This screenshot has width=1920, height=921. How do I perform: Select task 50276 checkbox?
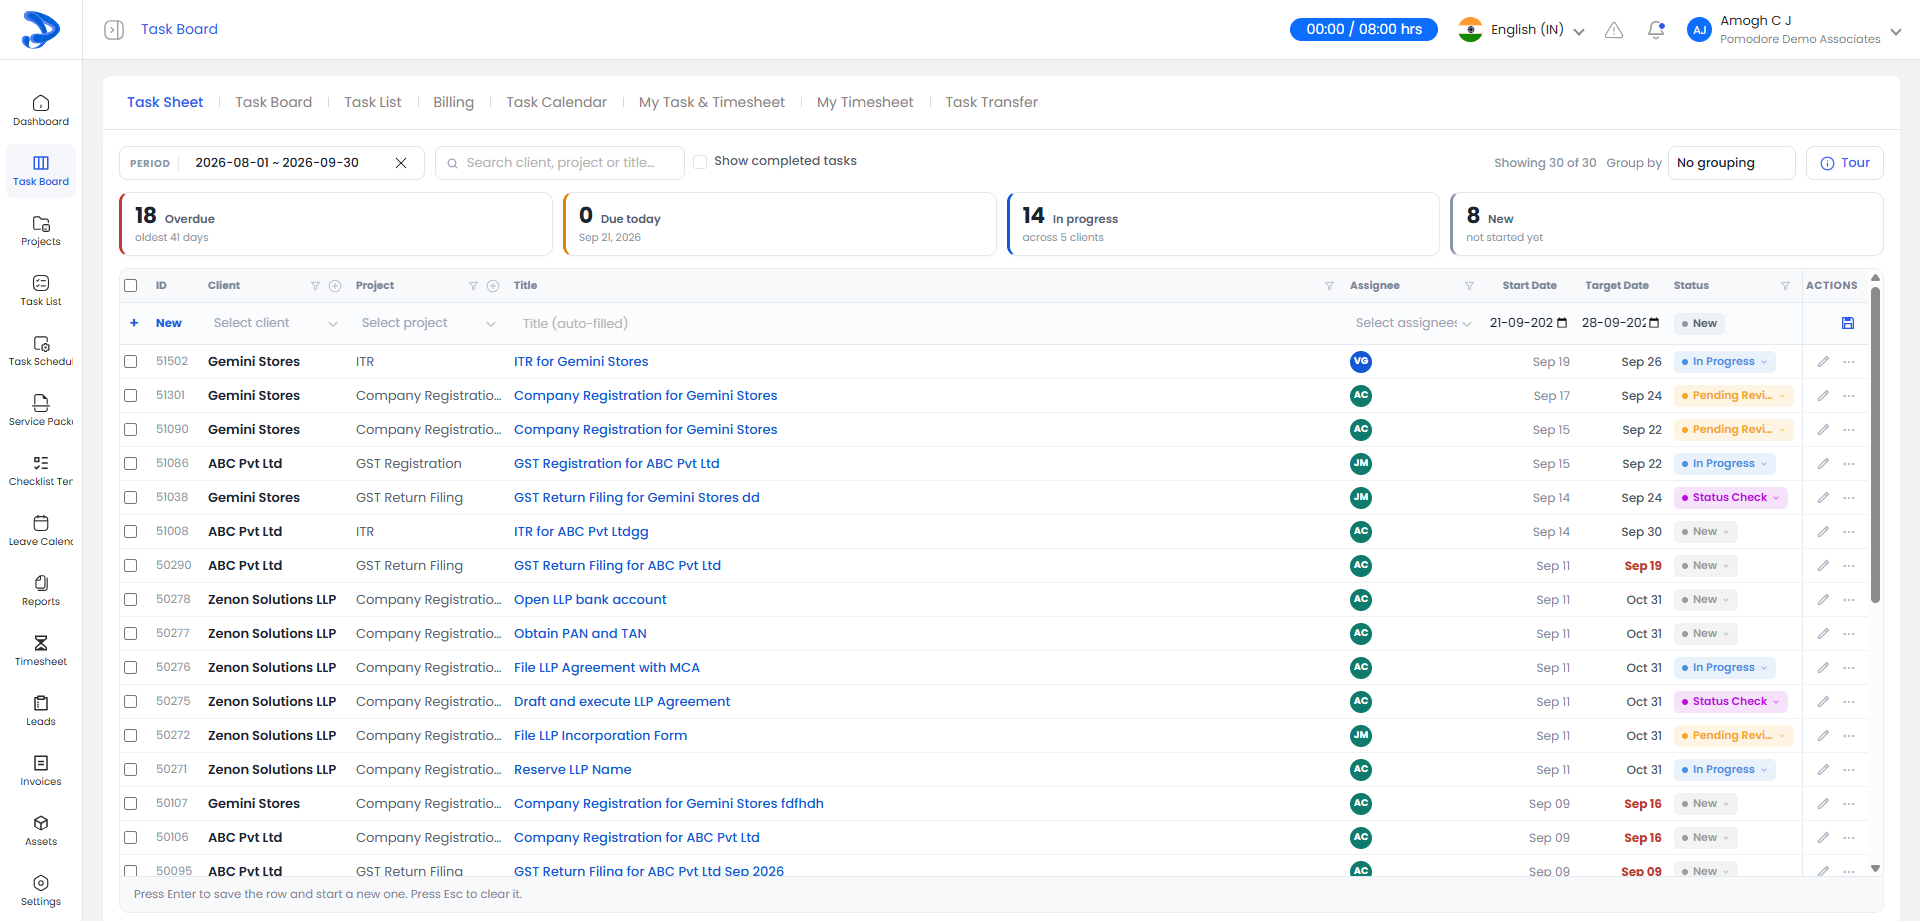[131, 668]
